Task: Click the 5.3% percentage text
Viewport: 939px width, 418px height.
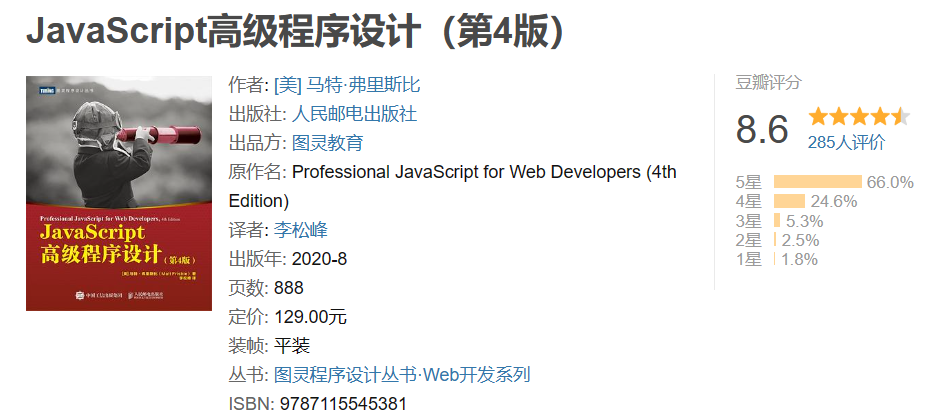Action: pos(804,222)
